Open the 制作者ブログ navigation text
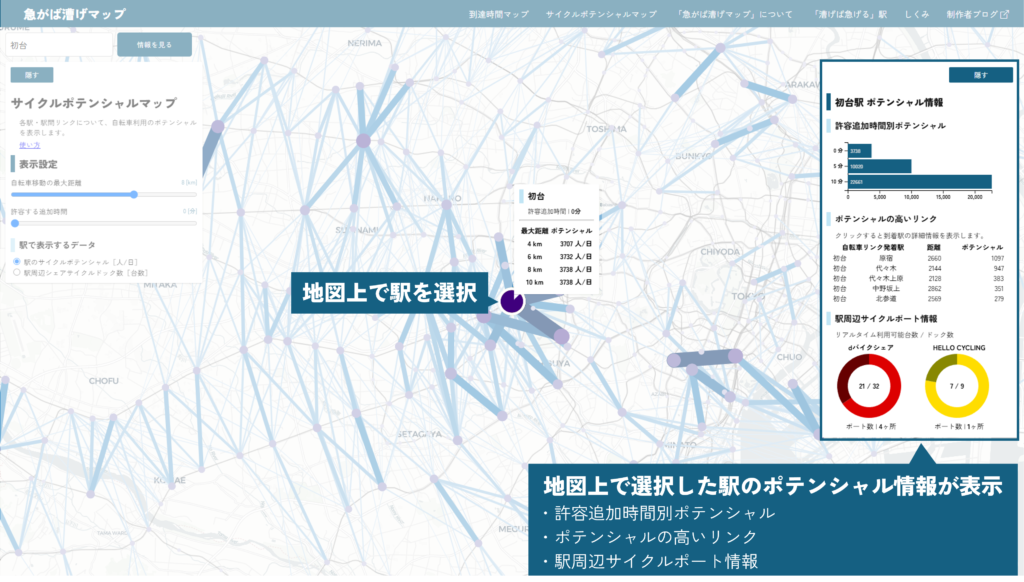Image resolution: width=1024 pixels, height=582 pixels. pos(972,14)
